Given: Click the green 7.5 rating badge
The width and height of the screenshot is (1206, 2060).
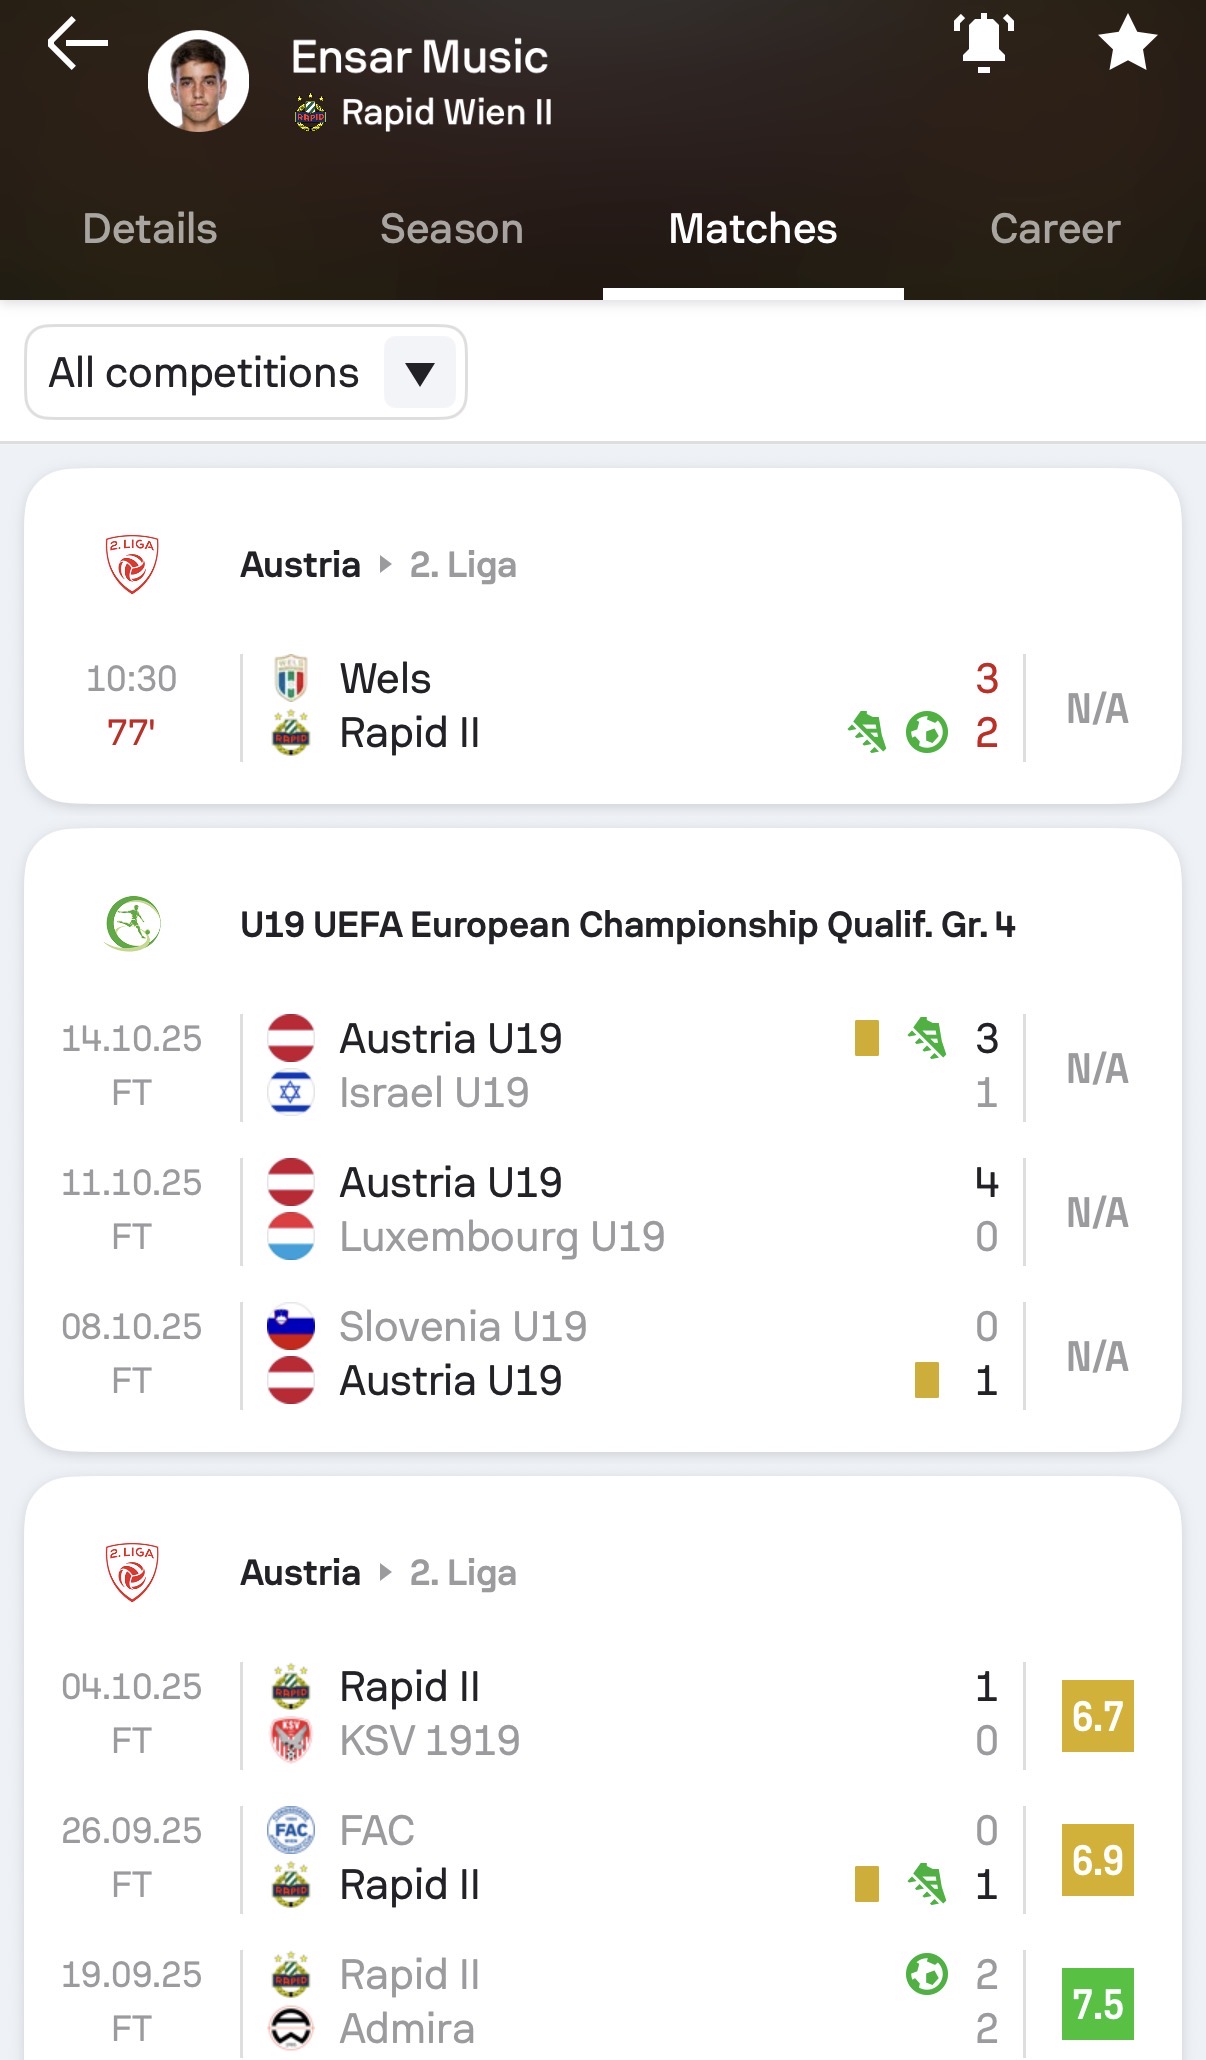Looking at the screenshot, I should 1098,2003.
